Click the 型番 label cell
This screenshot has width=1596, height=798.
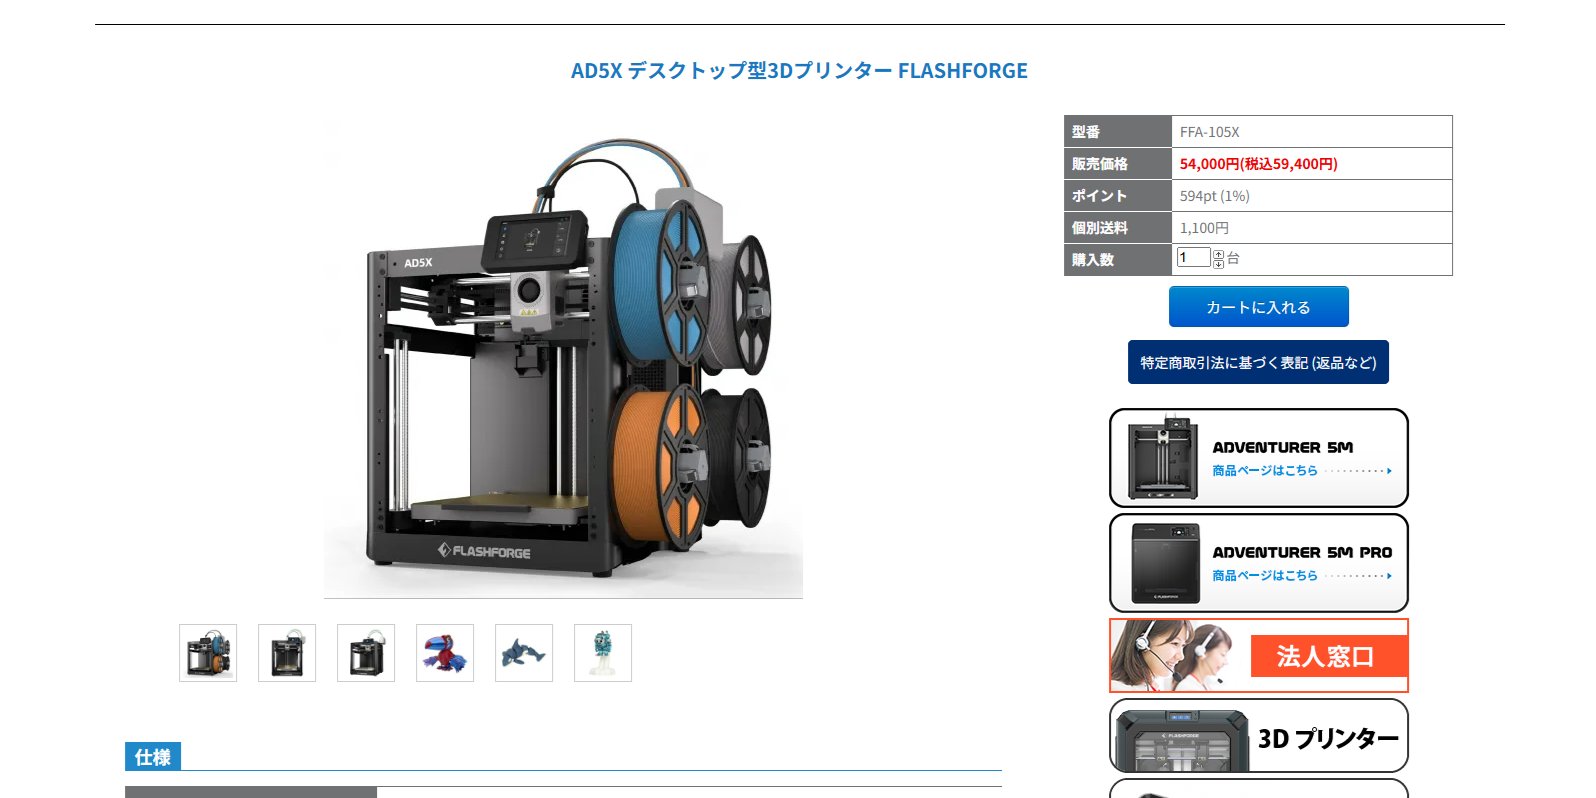pyautogui.click(x=1118, y=132)
